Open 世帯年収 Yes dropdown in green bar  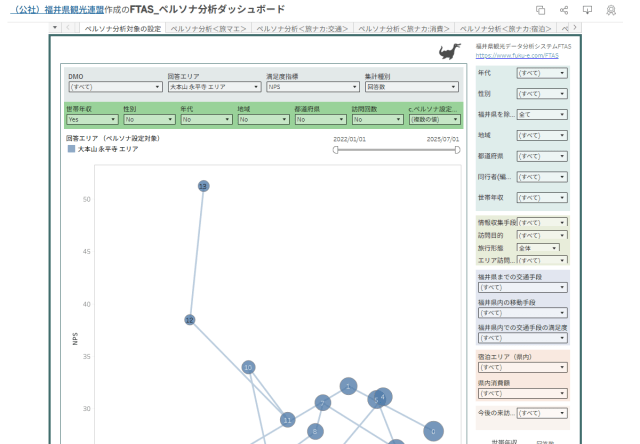tap(92, 120)
